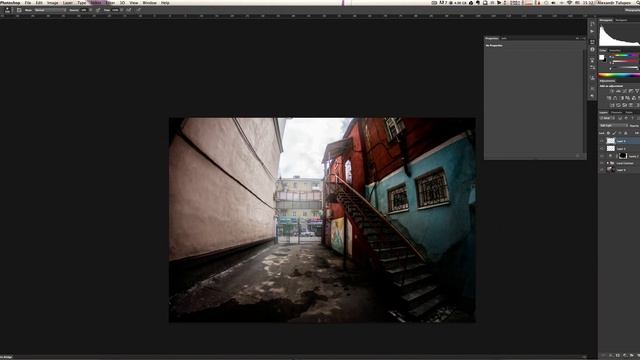Add a Channel Mixer adjustment
Viewport: 640px width, 360px height.
pos(634,98)
